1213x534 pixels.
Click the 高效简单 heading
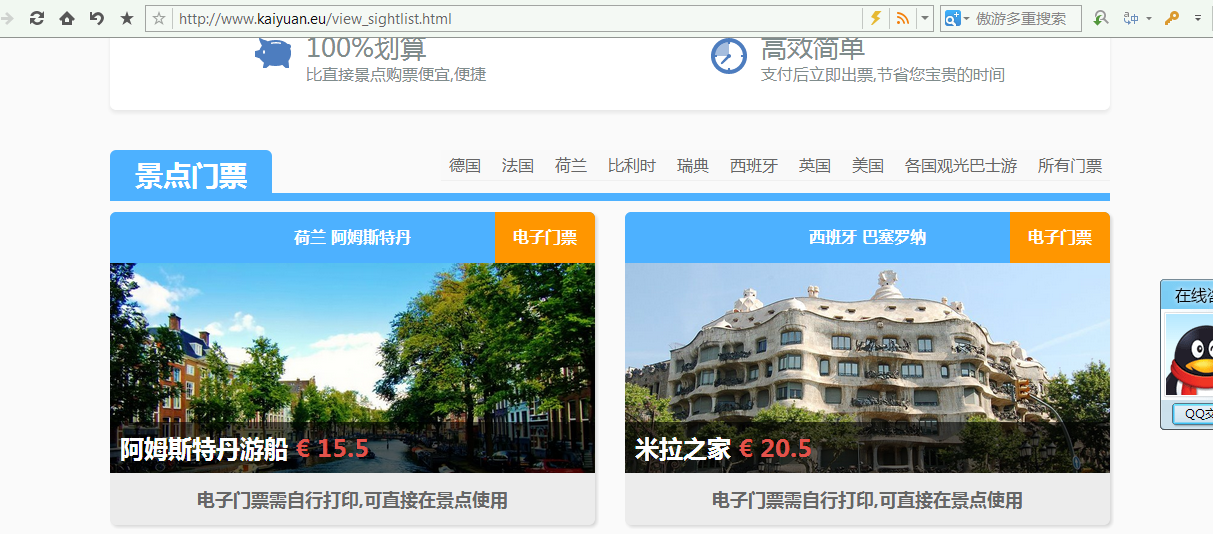[812, 48]
